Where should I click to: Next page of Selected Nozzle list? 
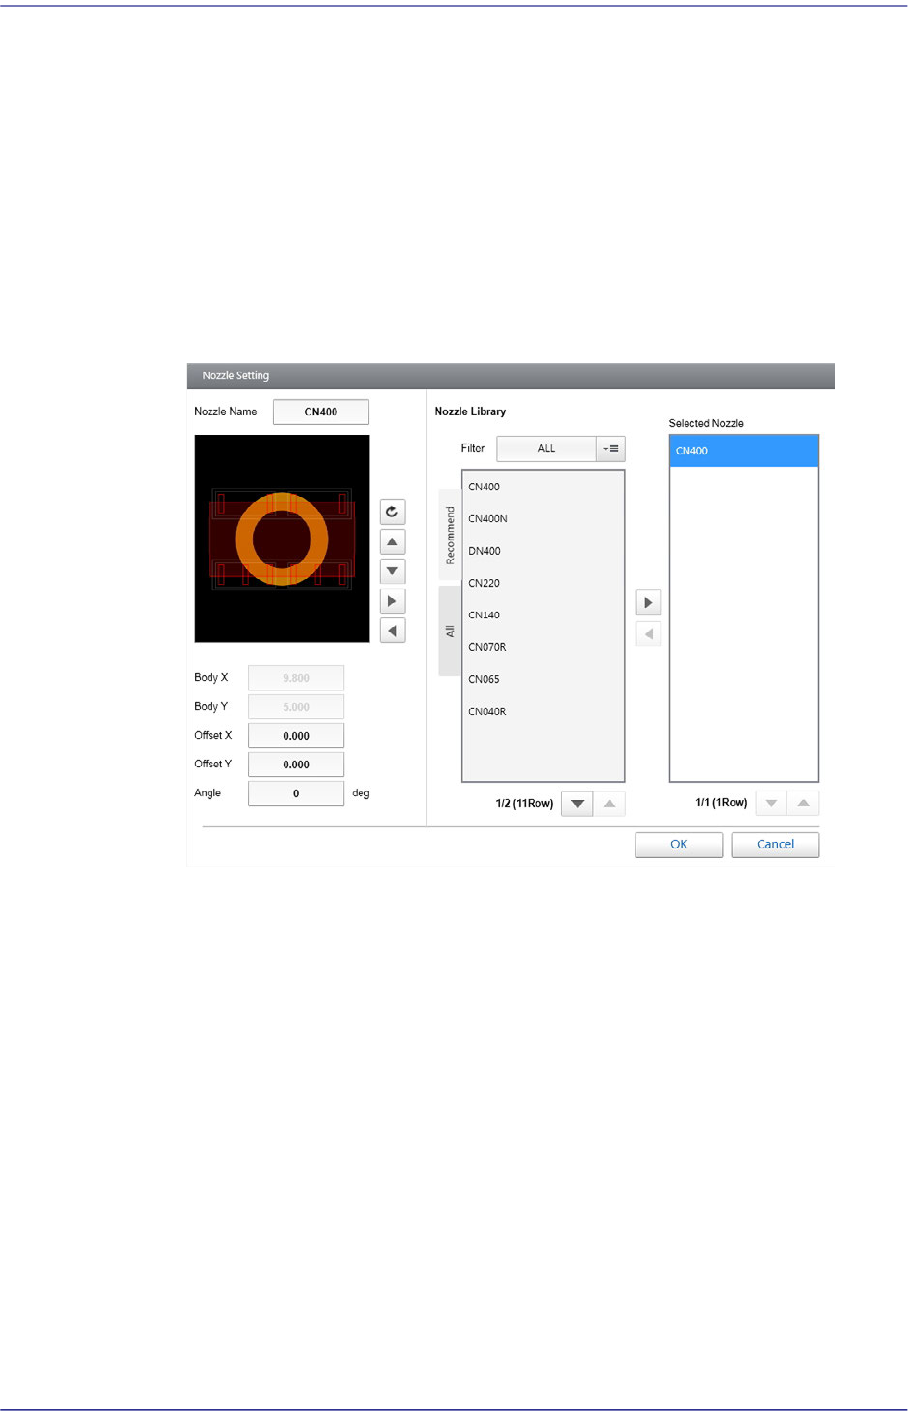click(771, 803)
